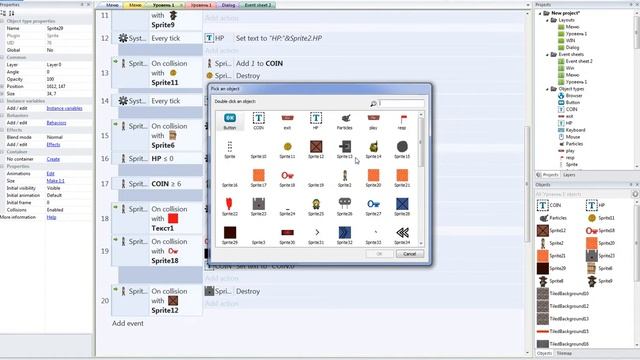
Task: Focus the object picker search field
Action: pos(401,104)
